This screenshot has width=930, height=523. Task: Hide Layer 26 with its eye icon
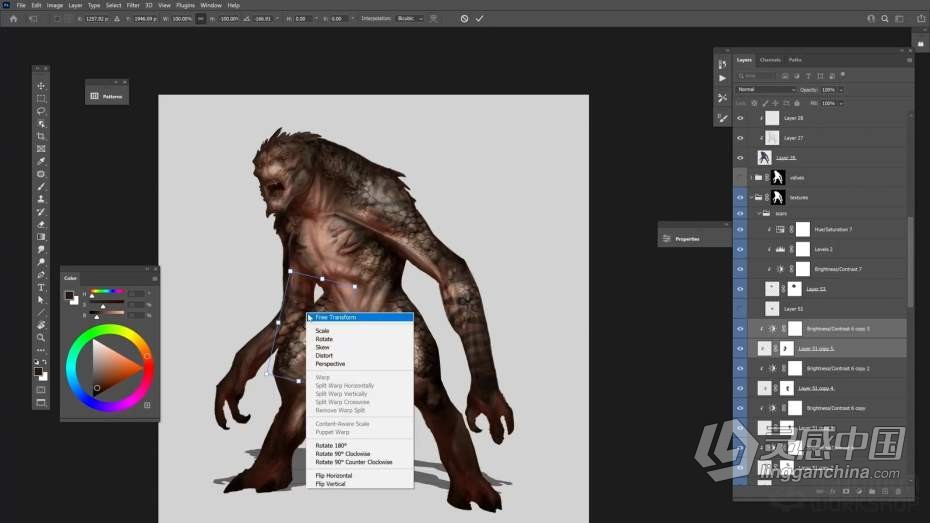(740, 158)
